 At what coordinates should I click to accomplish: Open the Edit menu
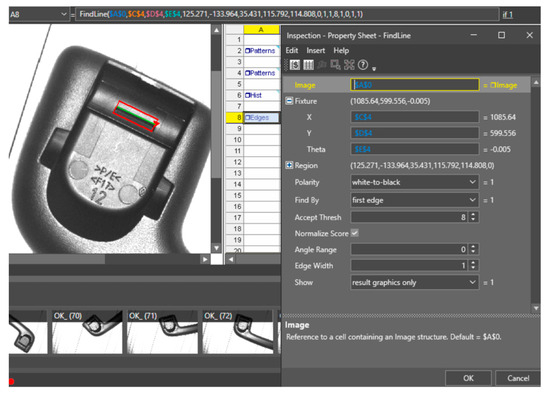[x=292, y=51]
